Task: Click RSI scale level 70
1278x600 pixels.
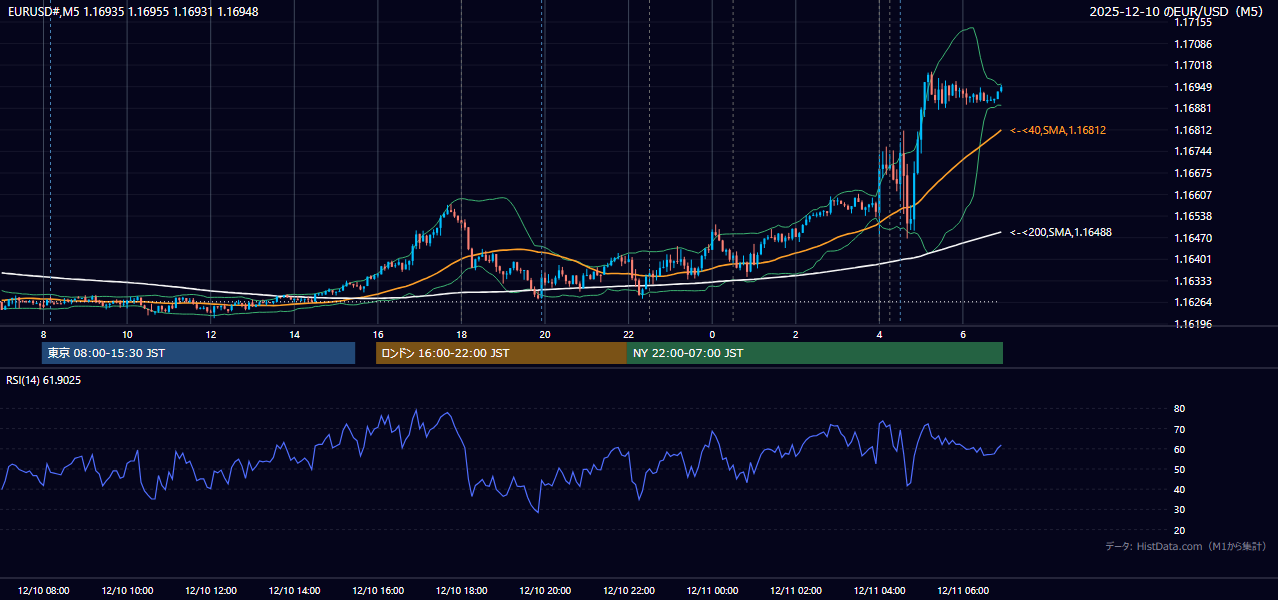Action: click(x=1179, y=430)
